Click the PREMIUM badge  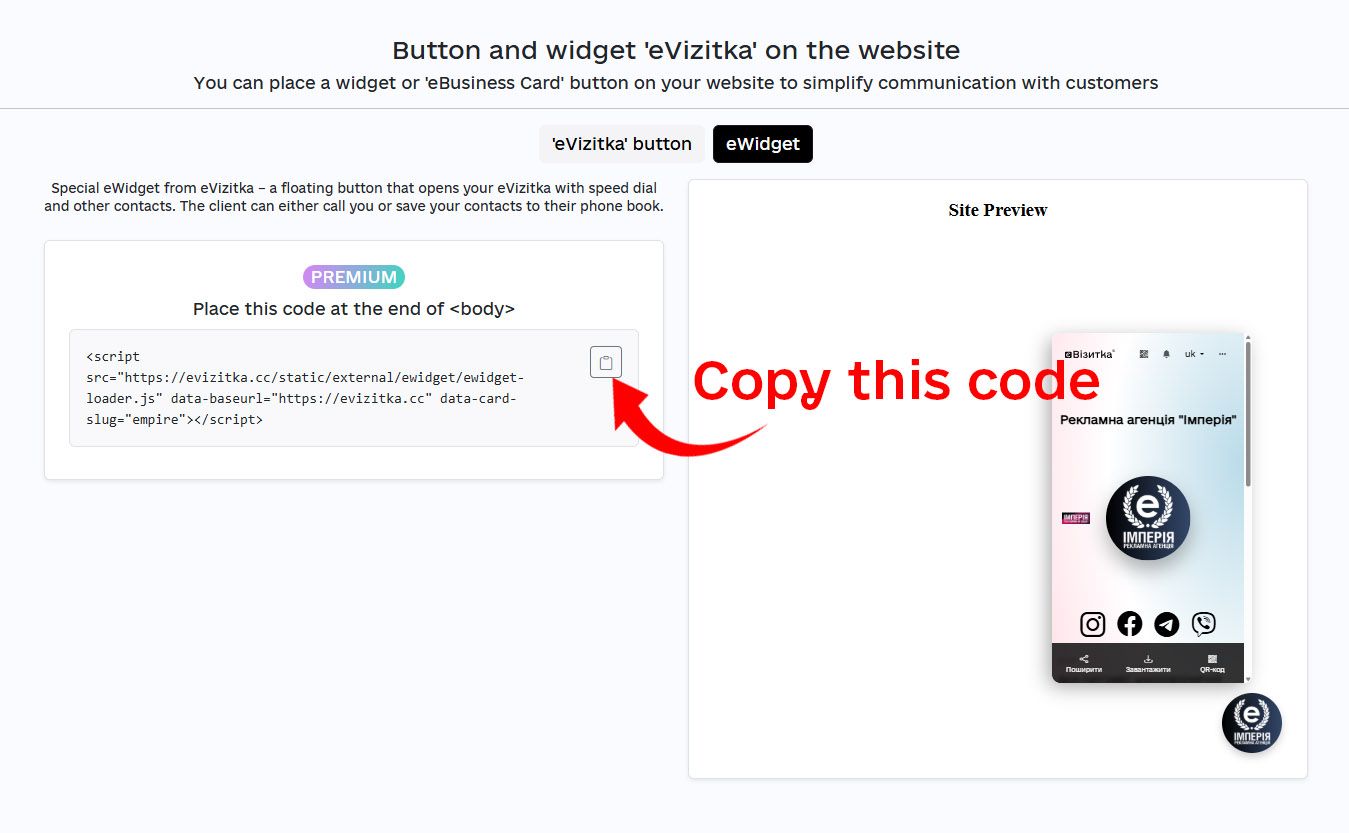point(354,277)
